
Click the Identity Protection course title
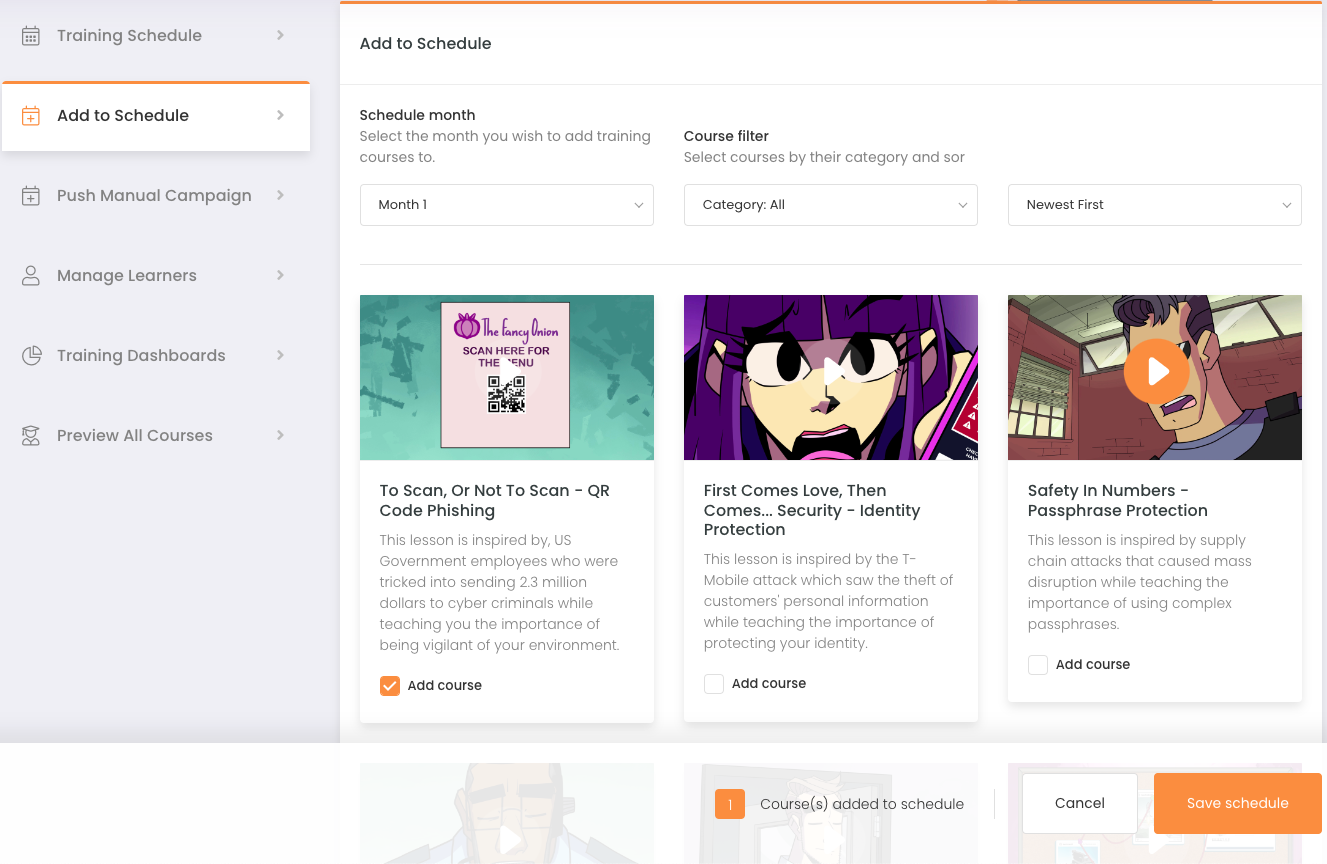coord(812,510)
